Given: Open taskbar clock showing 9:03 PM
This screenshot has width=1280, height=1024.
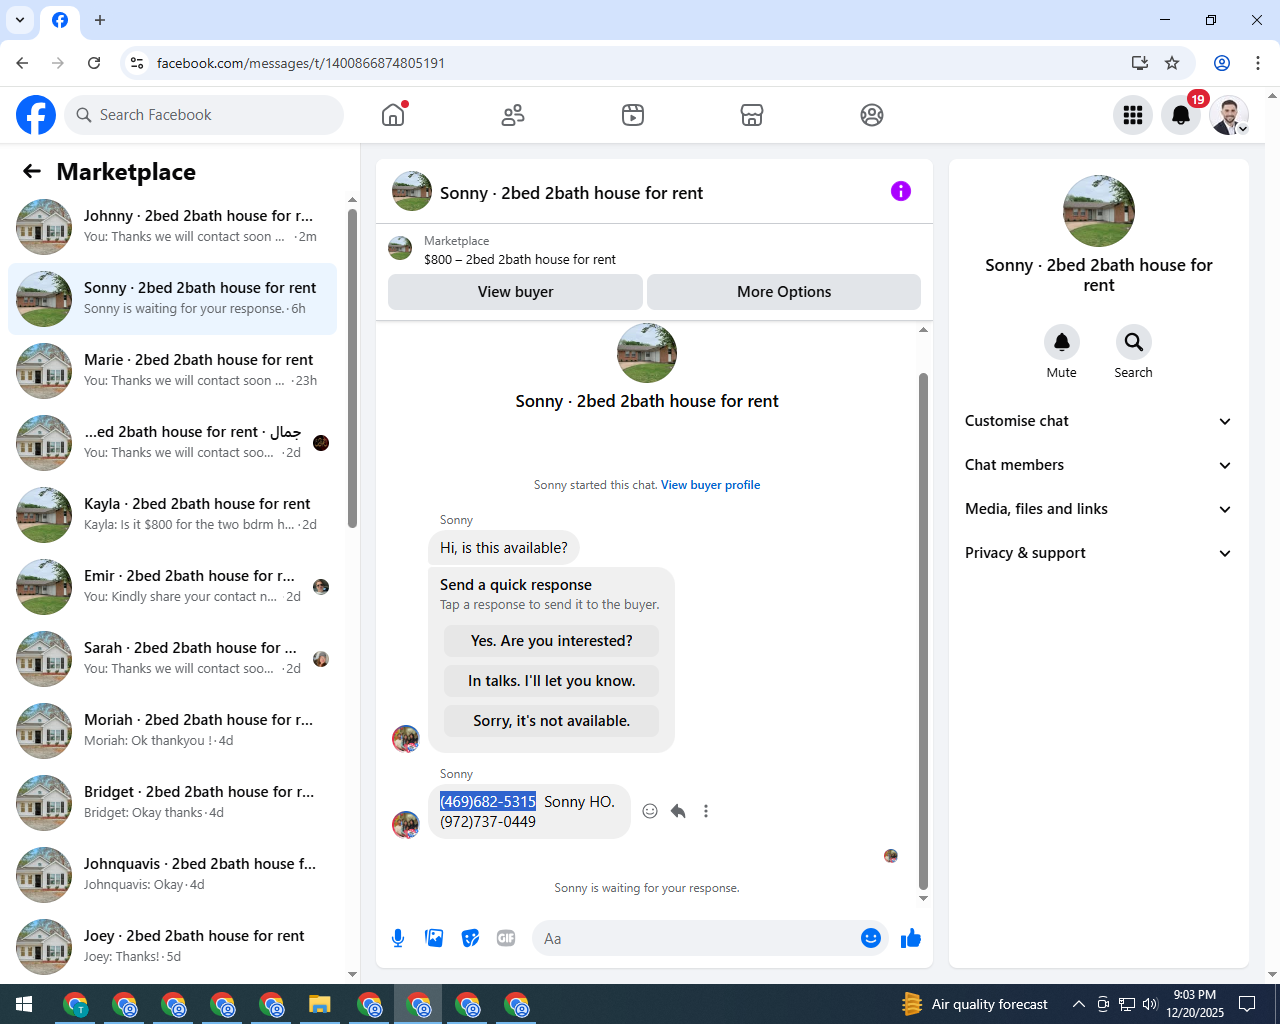Looking at the screenshot, I should tap(1195, 1004).
